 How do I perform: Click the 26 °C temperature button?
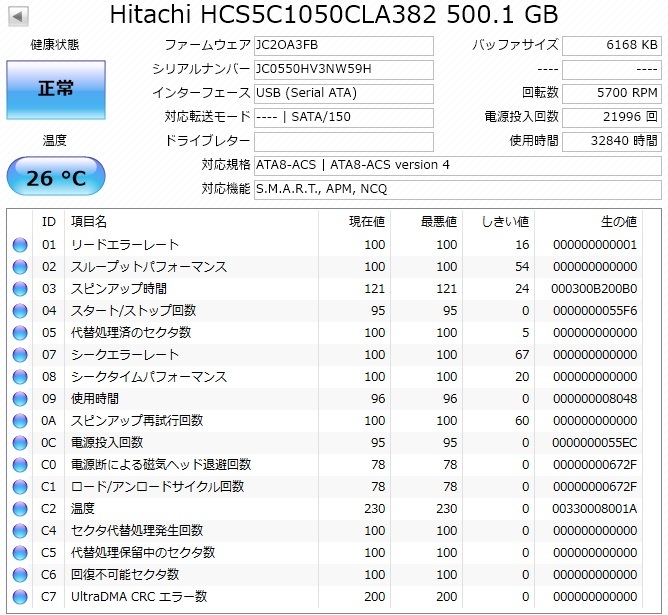[56, 176]
